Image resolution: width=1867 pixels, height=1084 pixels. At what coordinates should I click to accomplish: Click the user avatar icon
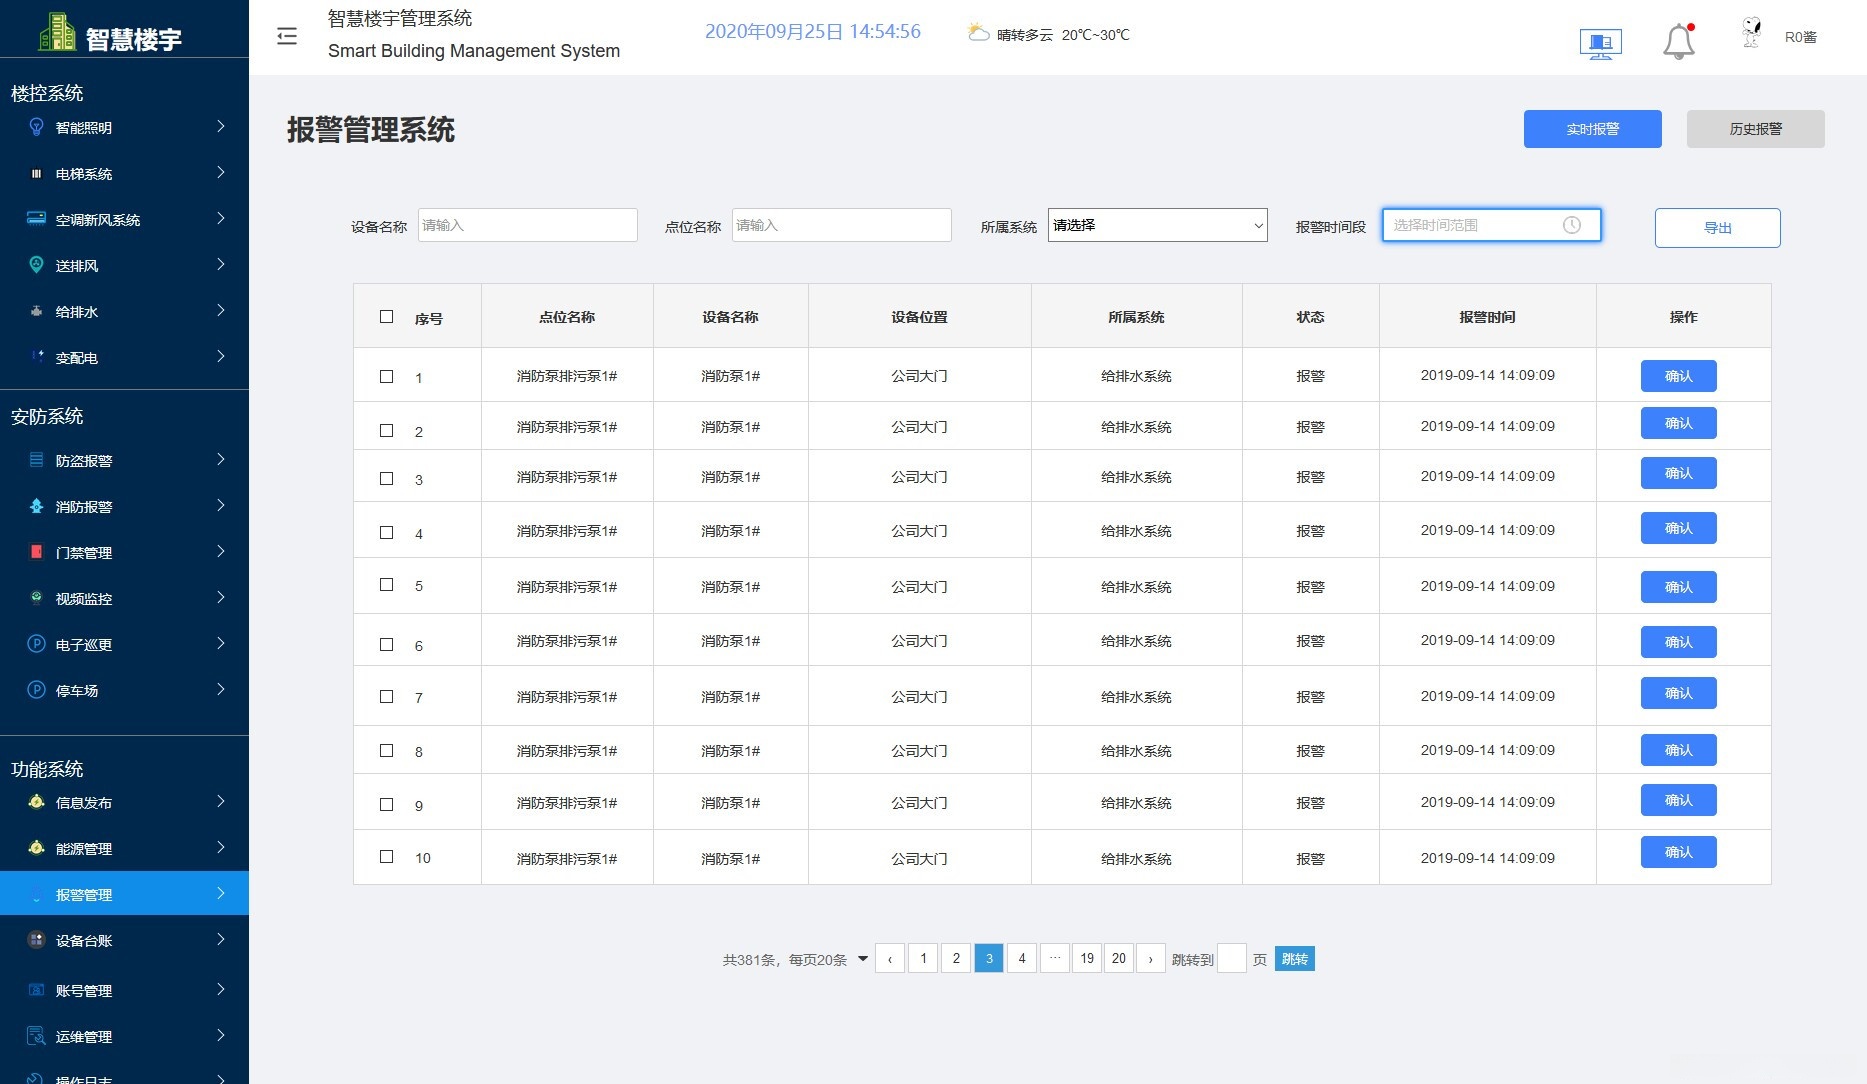click(x=1752, y=32)
